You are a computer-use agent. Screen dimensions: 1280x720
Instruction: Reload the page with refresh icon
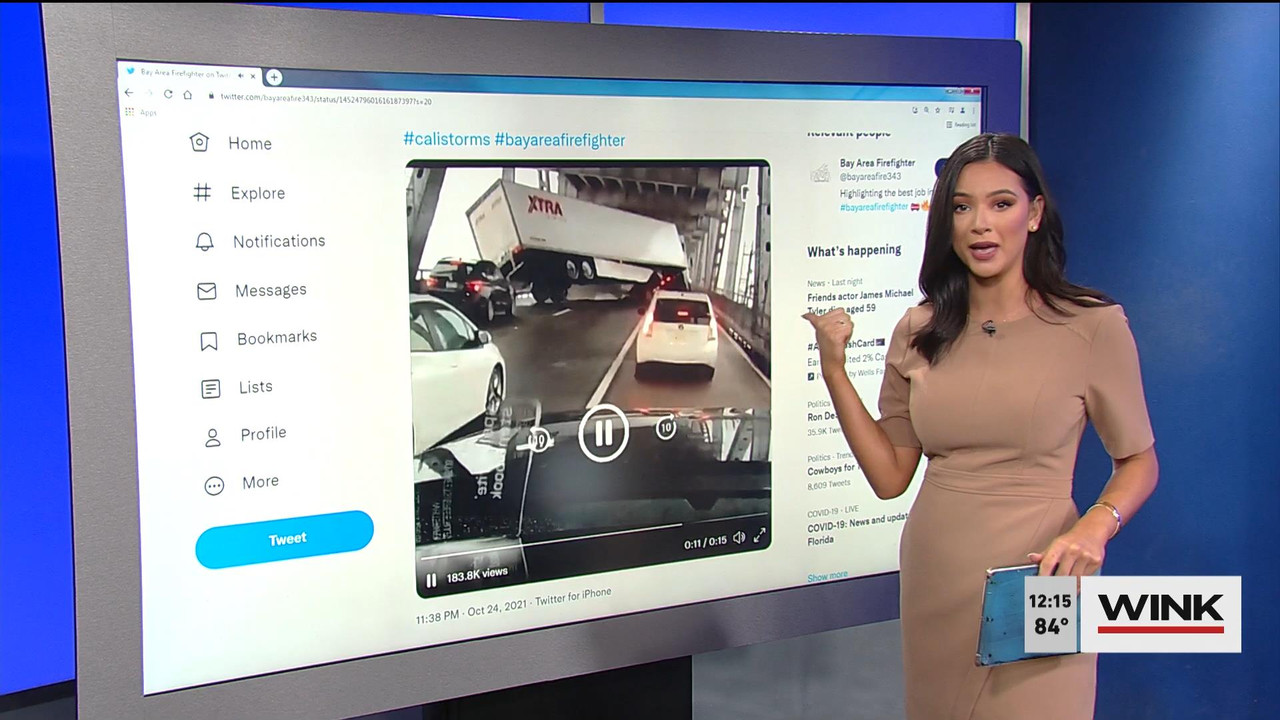pos(167,94)
